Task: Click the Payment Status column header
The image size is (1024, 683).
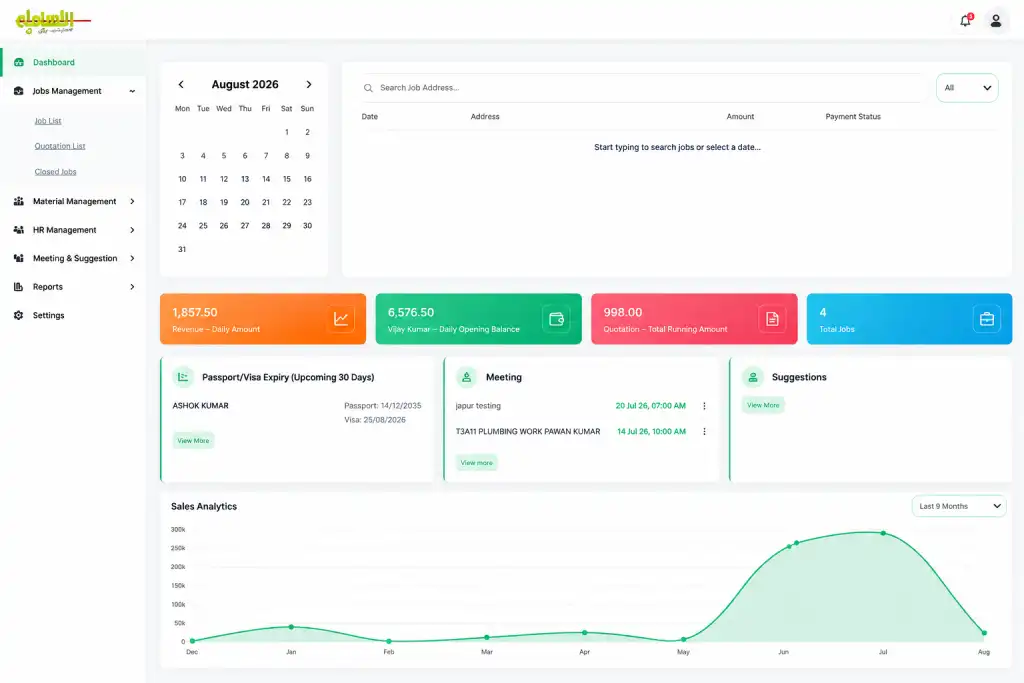Action: point(853,117)
